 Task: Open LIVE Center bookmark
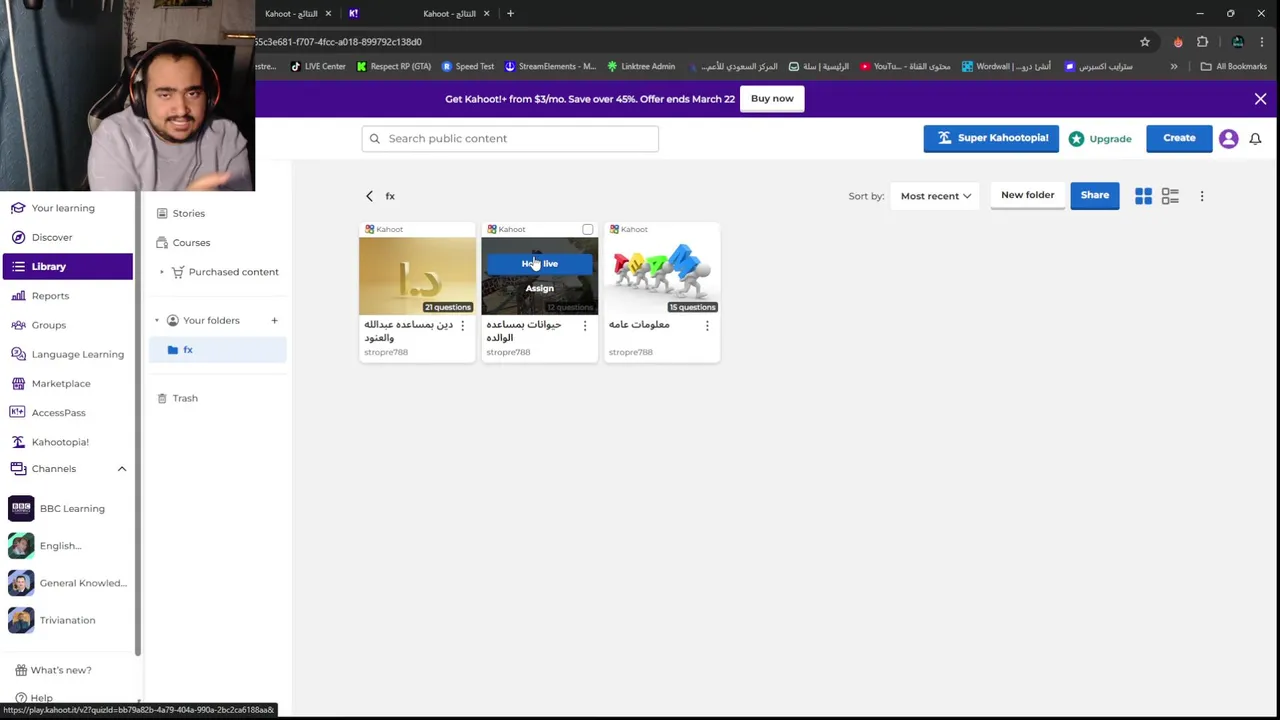pyautogui.click(x=318, y=67)
